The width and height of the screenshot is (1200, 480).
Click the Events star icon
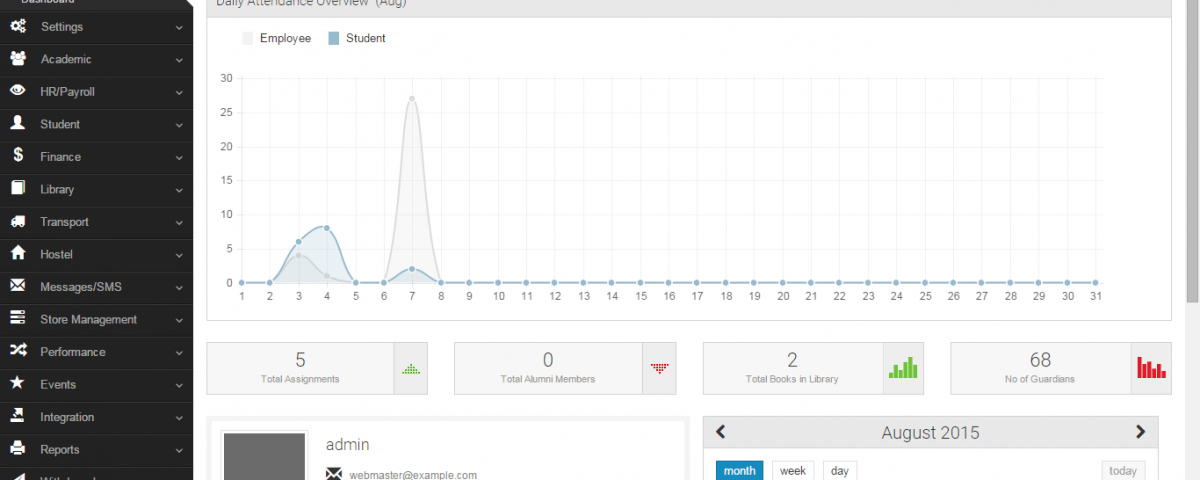[x=18, y=384]
